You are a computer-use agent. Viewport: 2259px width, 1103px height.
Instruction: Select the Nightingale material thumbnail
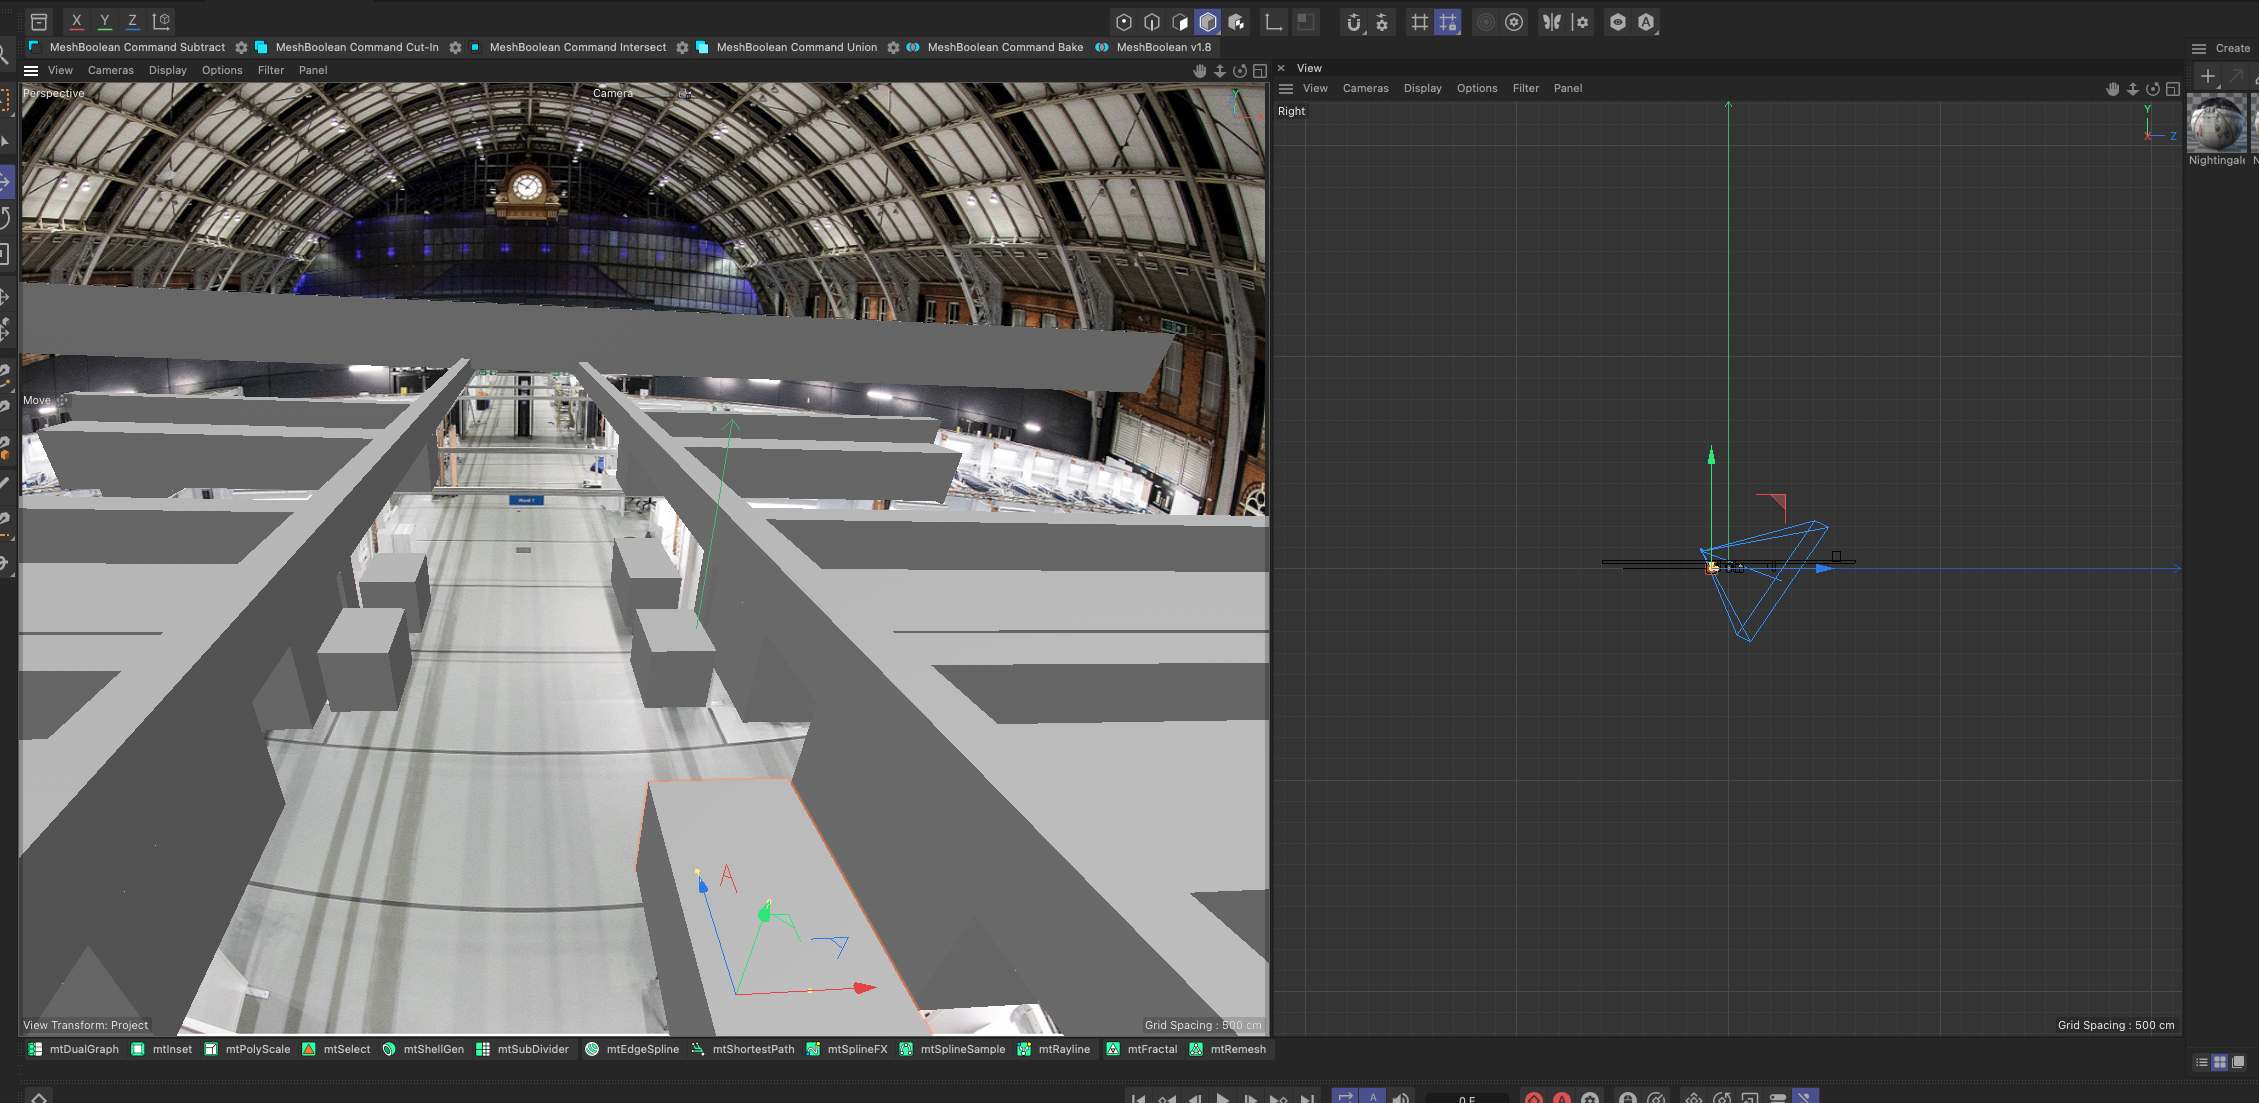tap(2216, 123)
